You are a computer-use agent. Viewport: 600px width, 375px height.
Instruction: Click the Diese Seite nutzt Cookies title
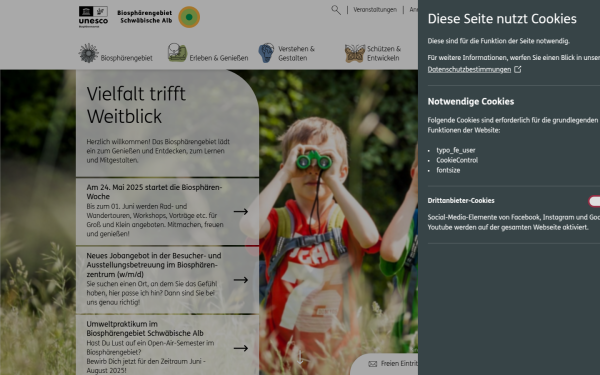502,19
